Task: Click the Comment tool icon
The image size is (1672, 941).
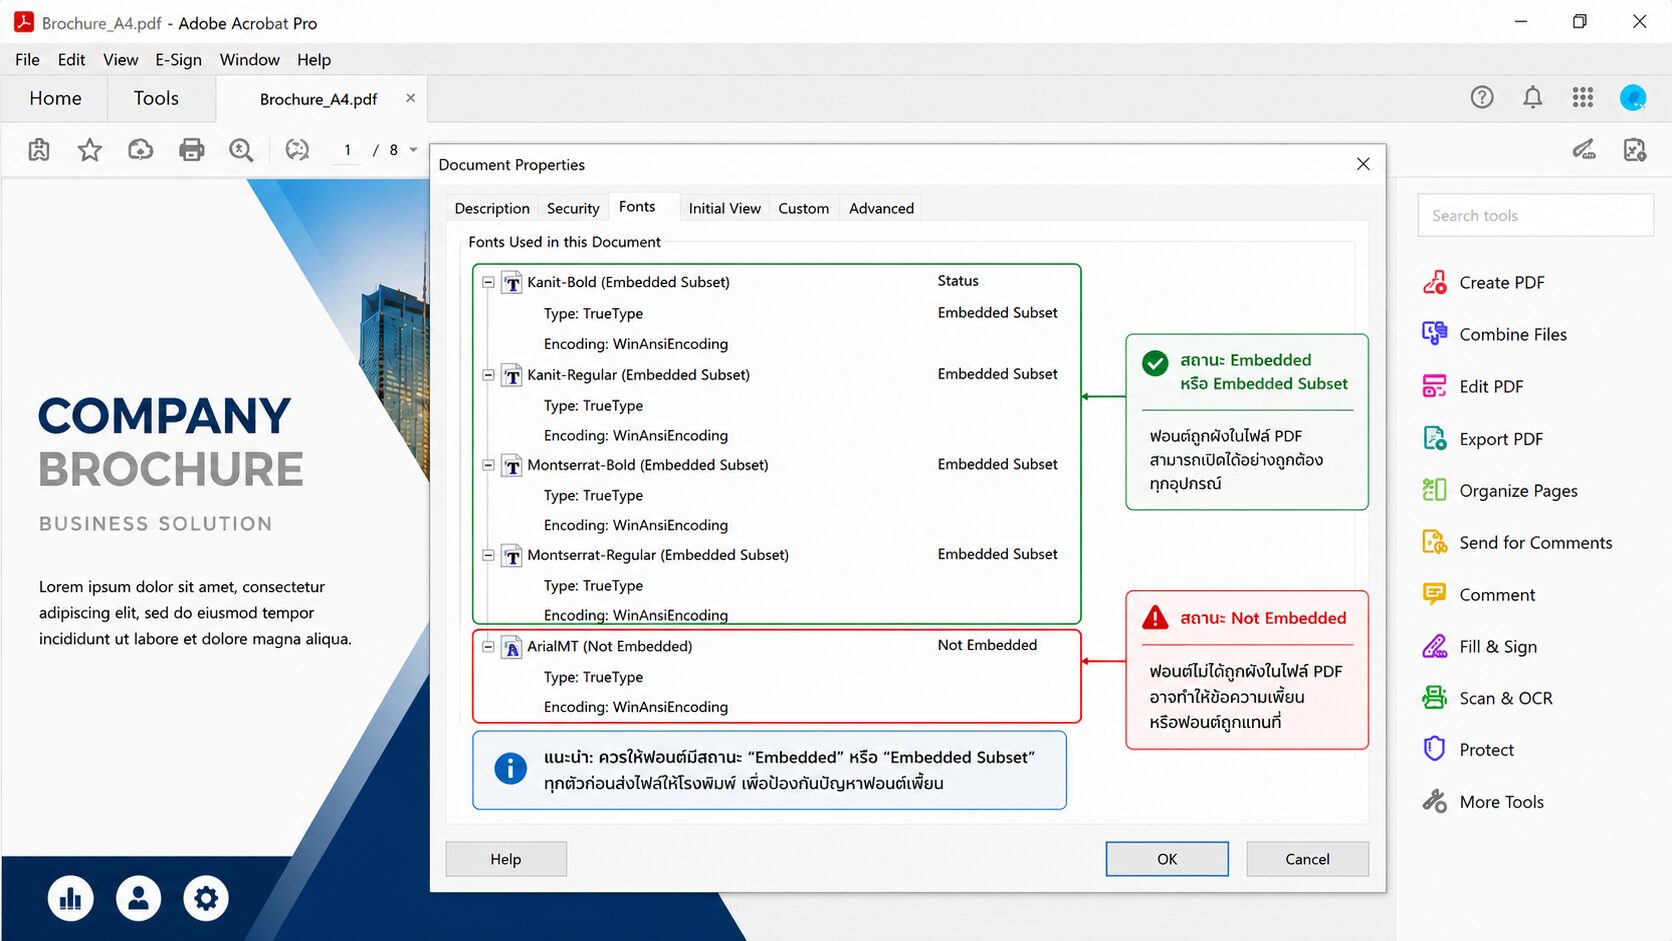Action: point(1435,594)
